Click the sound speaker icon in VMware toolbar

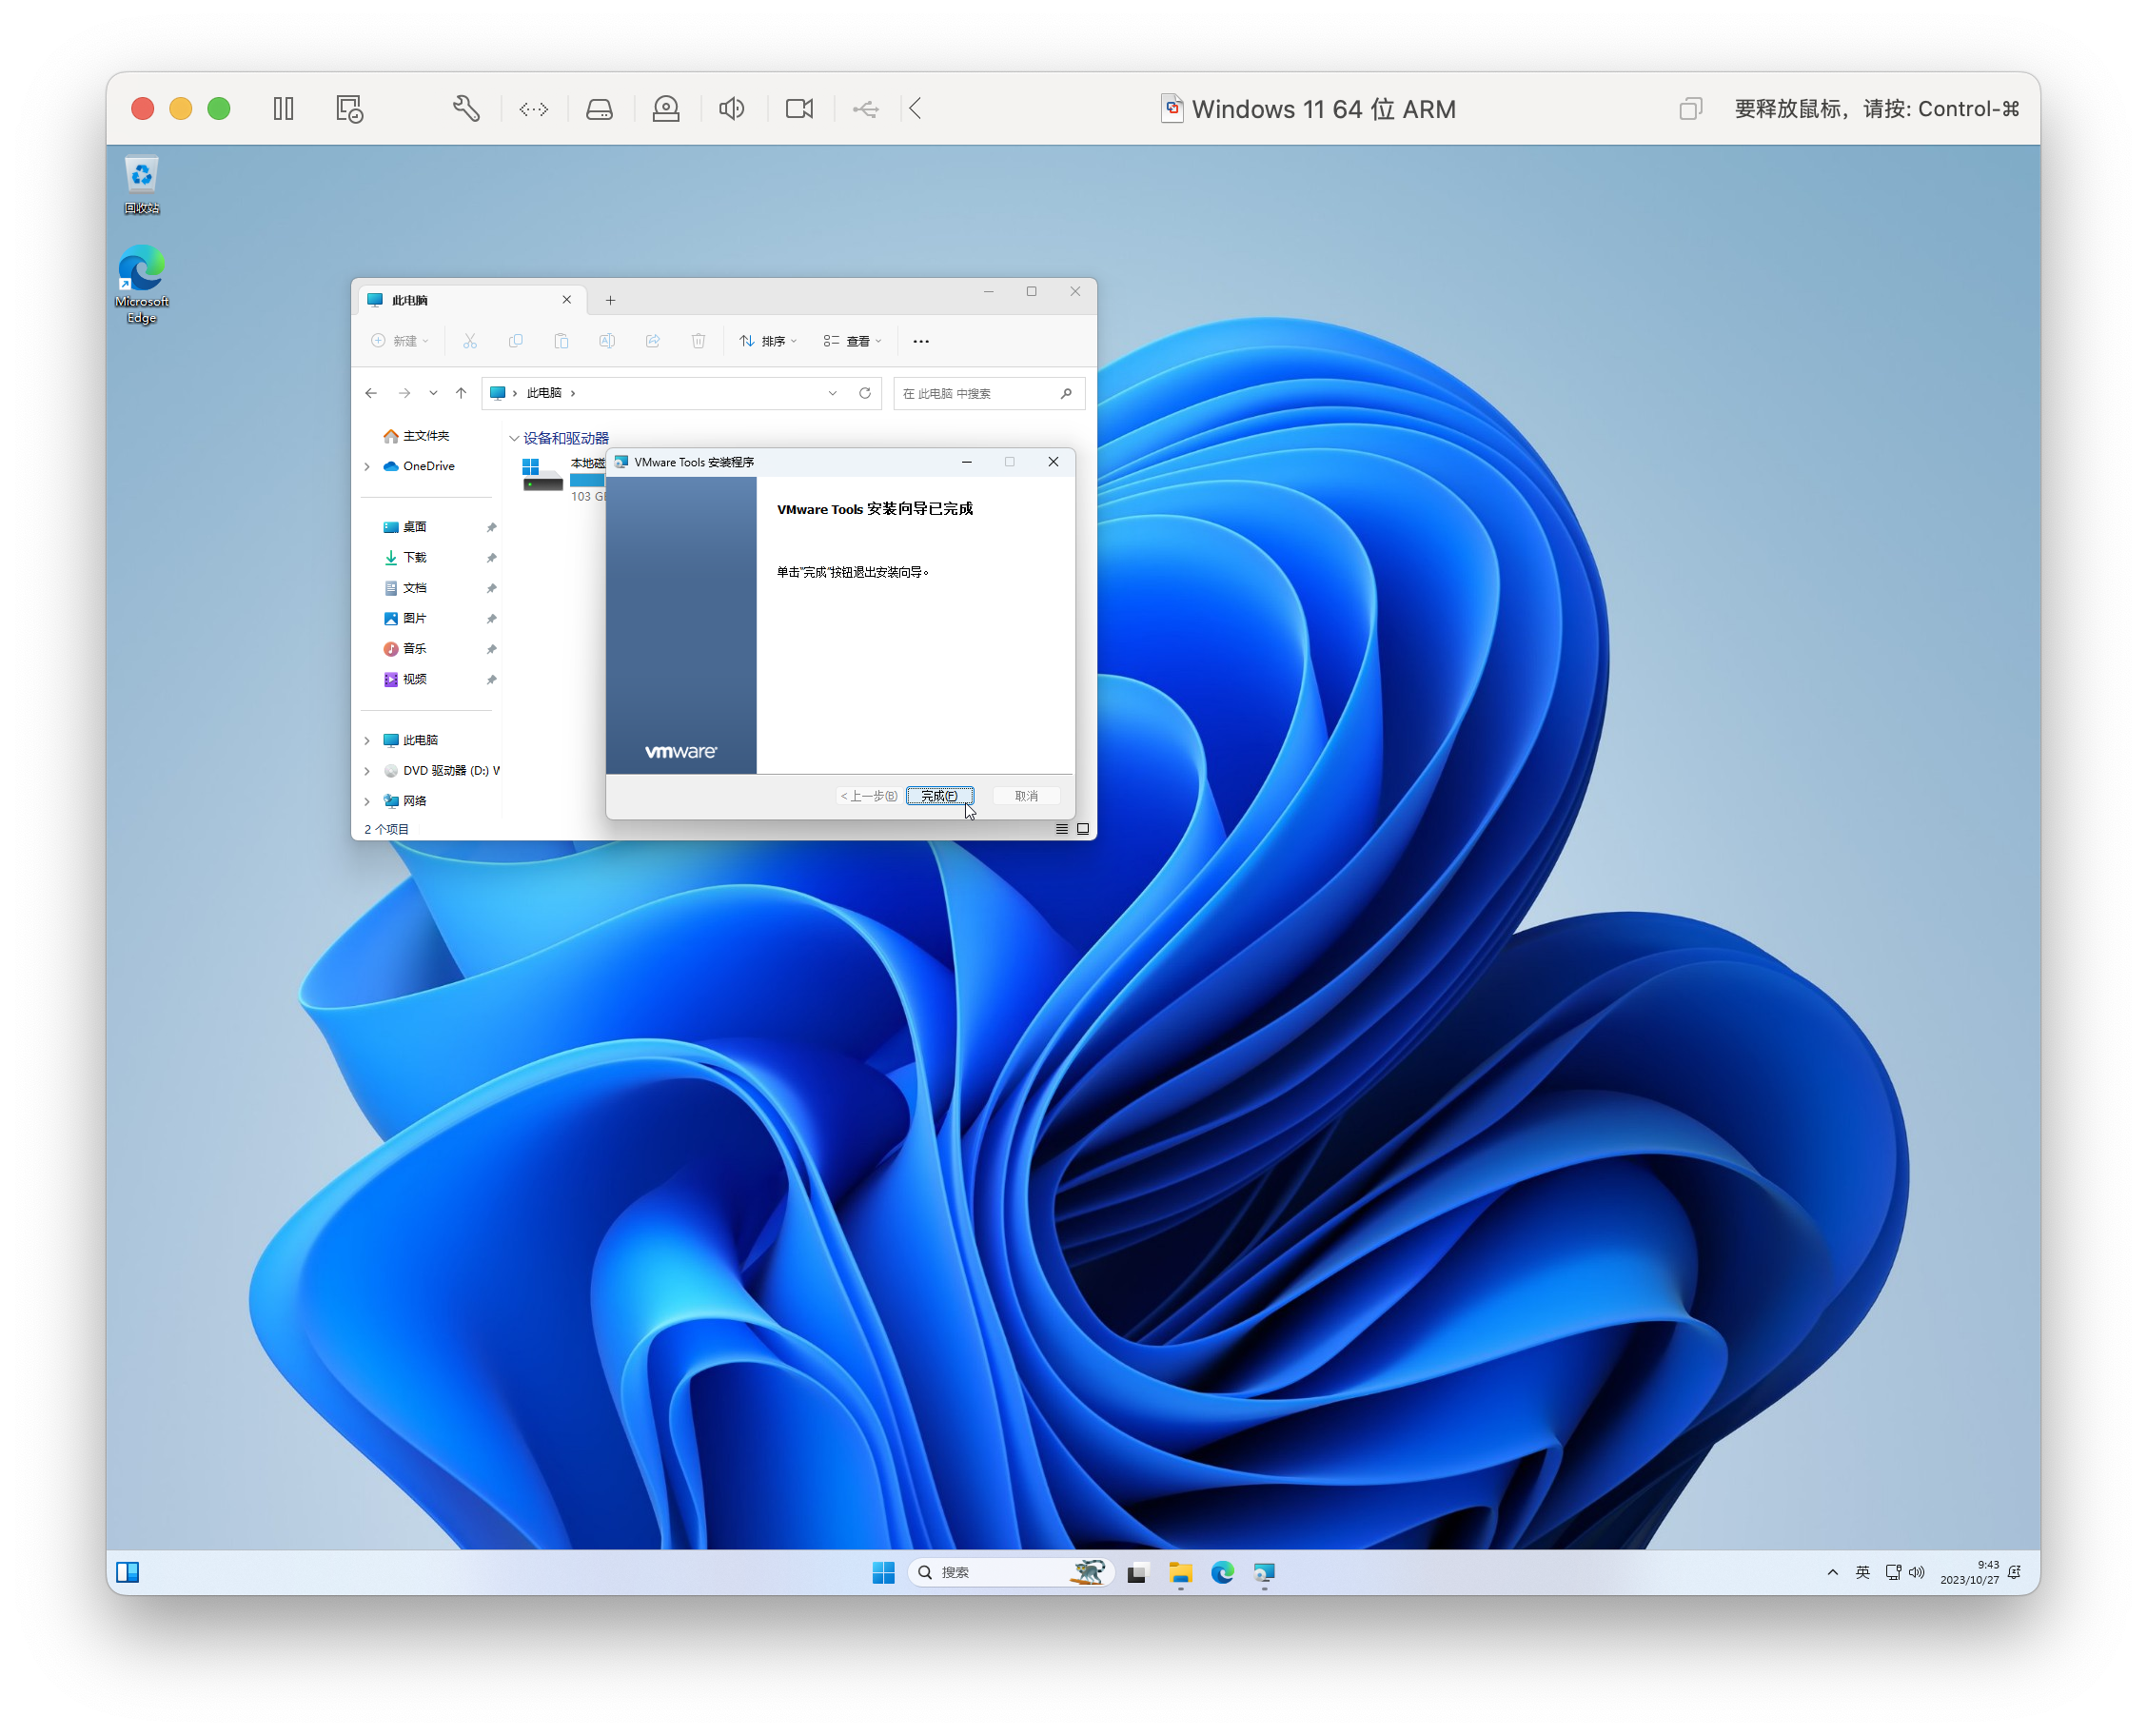point(731,109)
